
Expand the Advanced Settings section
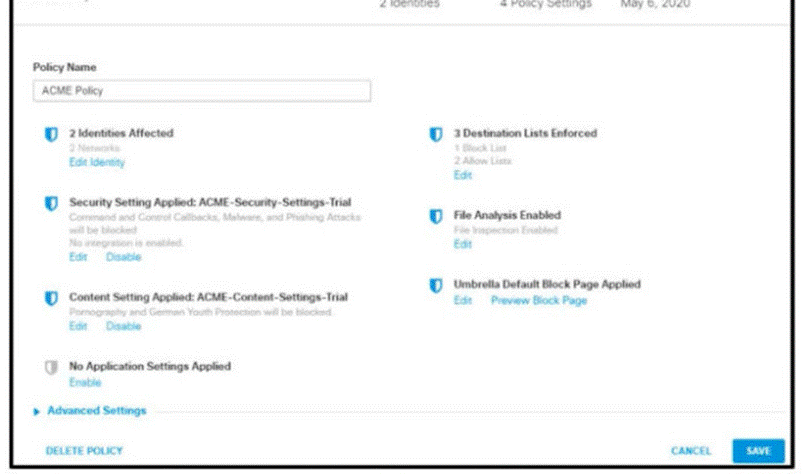(x=36, y=411)
